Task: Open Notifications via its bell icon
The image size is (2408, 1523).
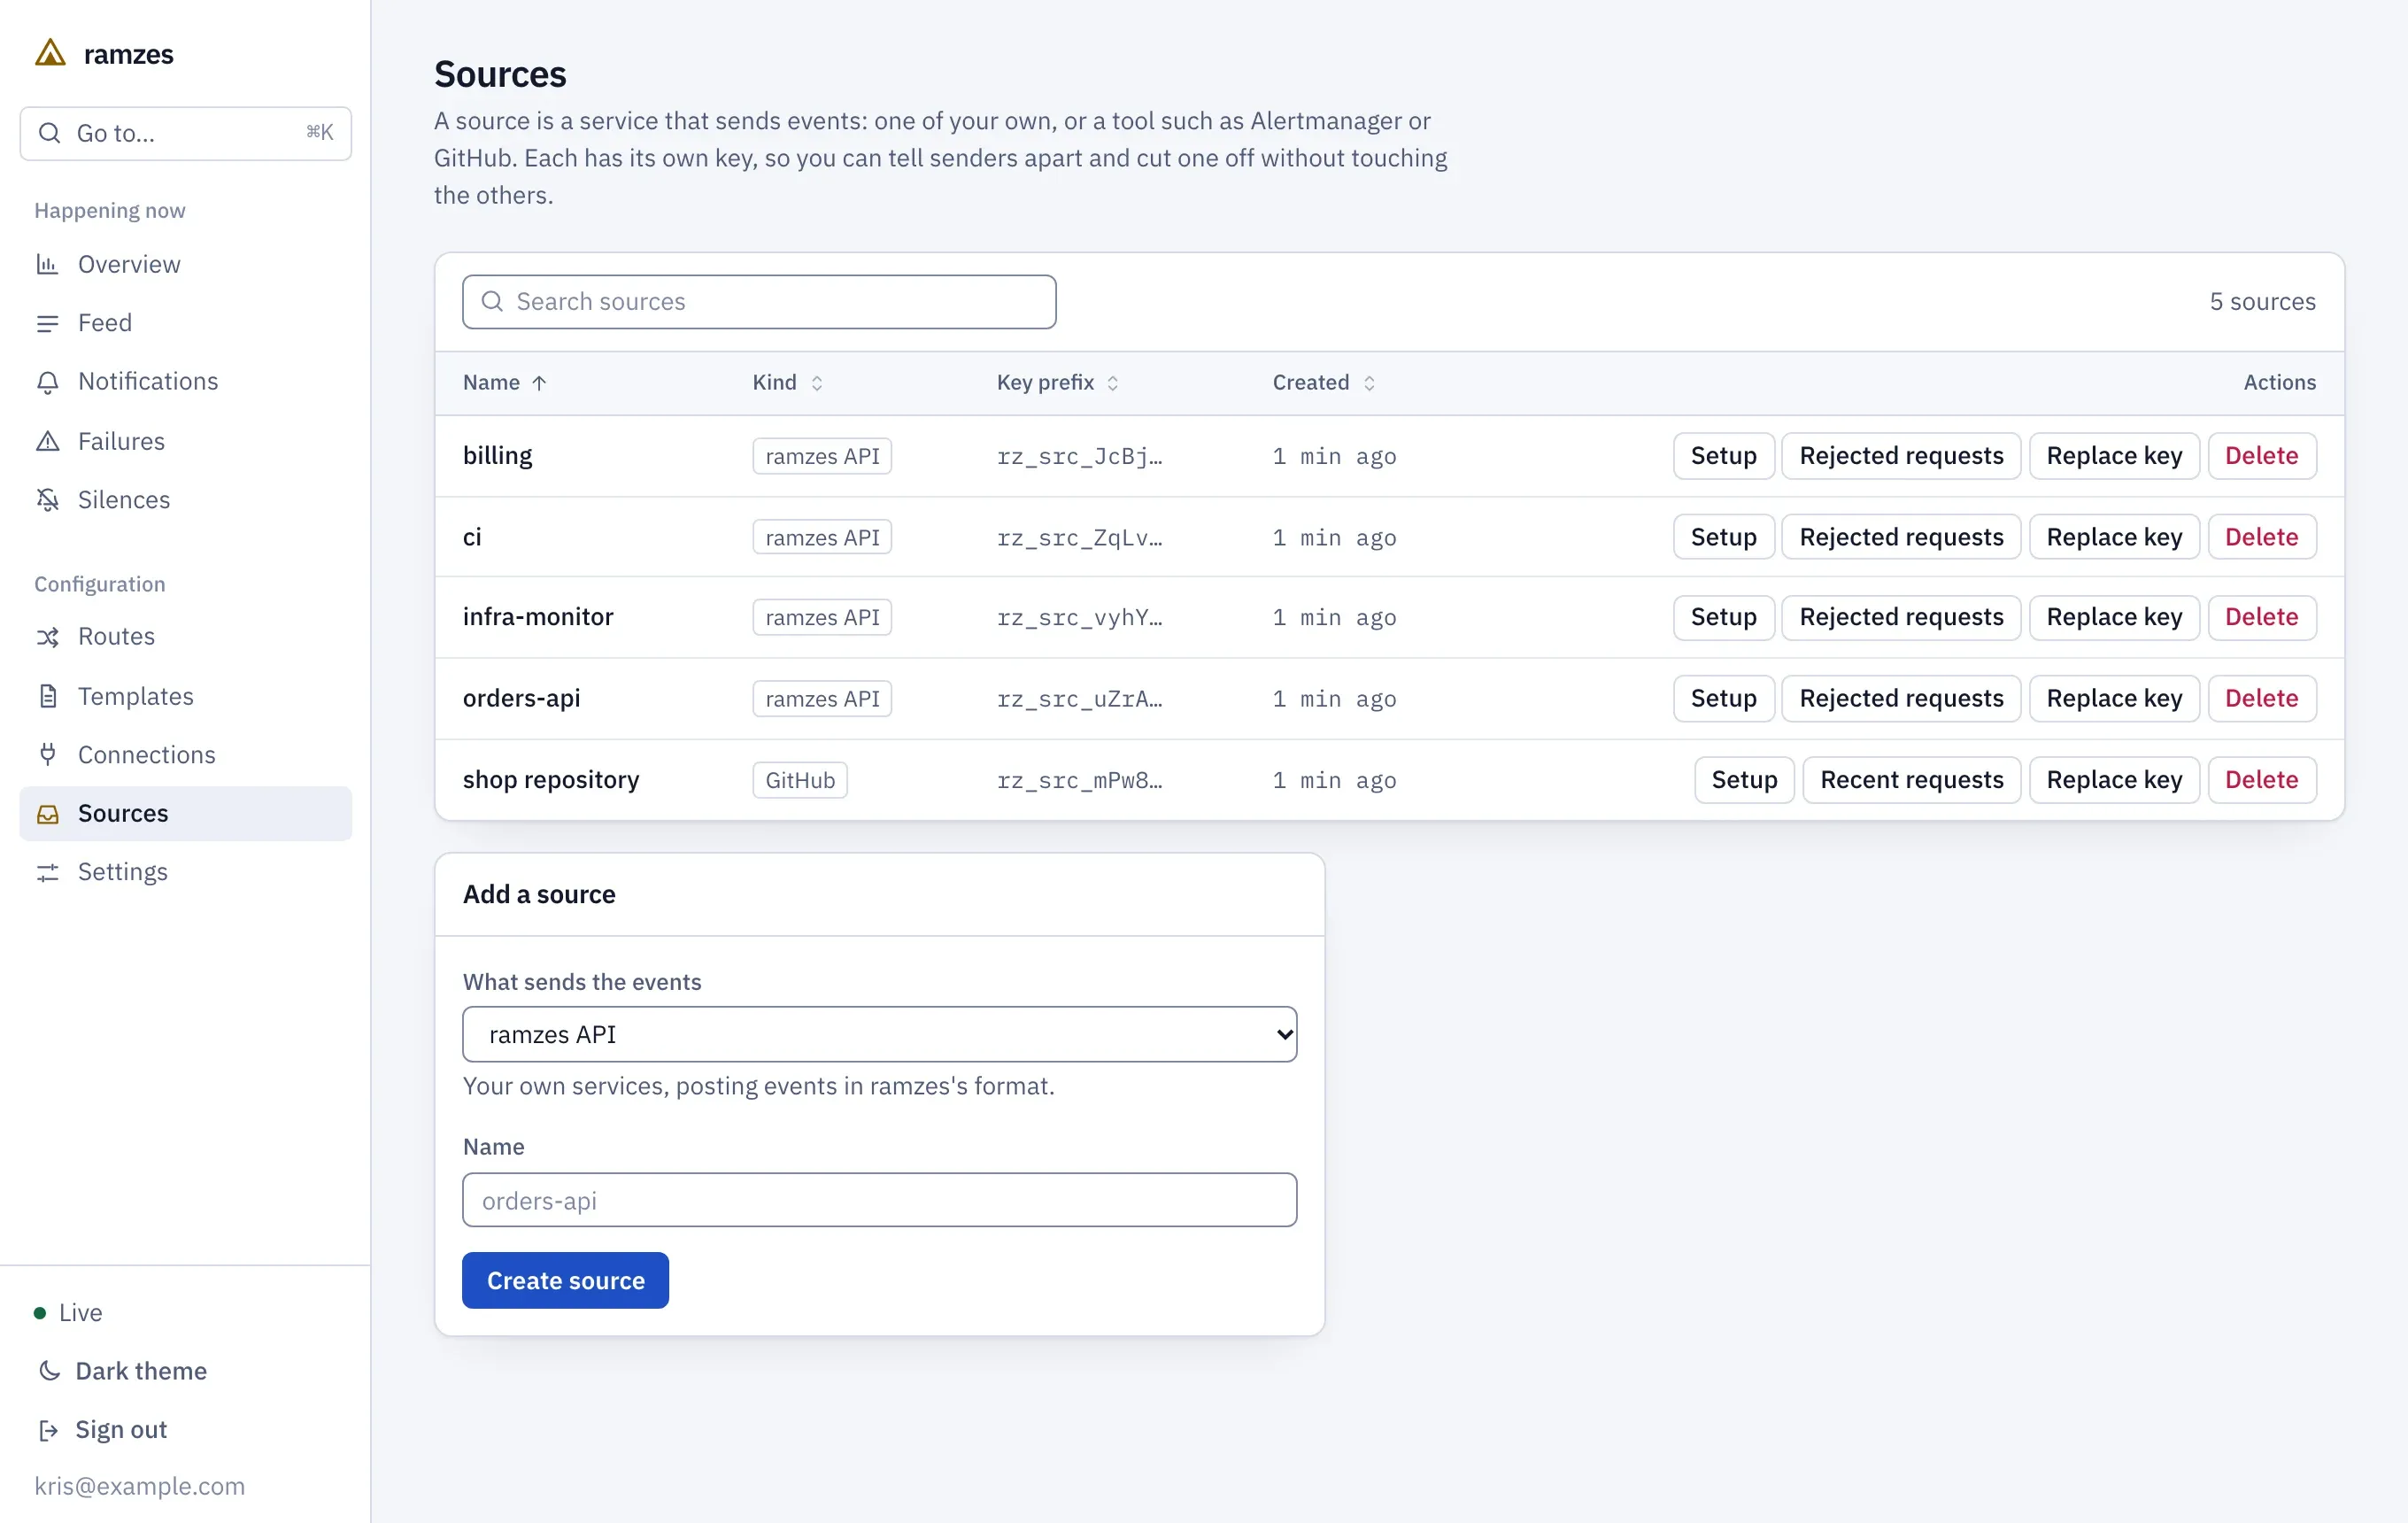Action: pyautogui.click(x=47, y=382)
